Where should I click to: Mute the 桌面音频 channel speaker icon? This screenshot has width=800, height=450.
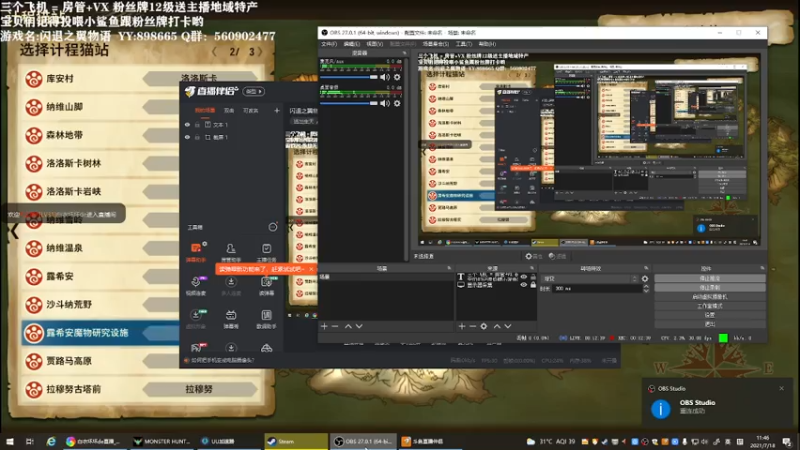pyautogui.click(x=385, y=103)
